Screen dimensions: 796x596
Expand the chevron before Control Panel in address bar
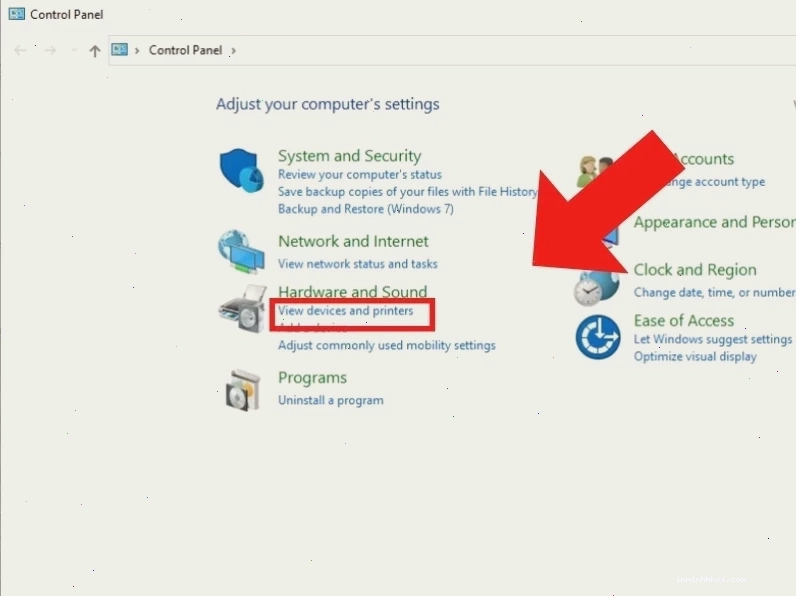137,51
